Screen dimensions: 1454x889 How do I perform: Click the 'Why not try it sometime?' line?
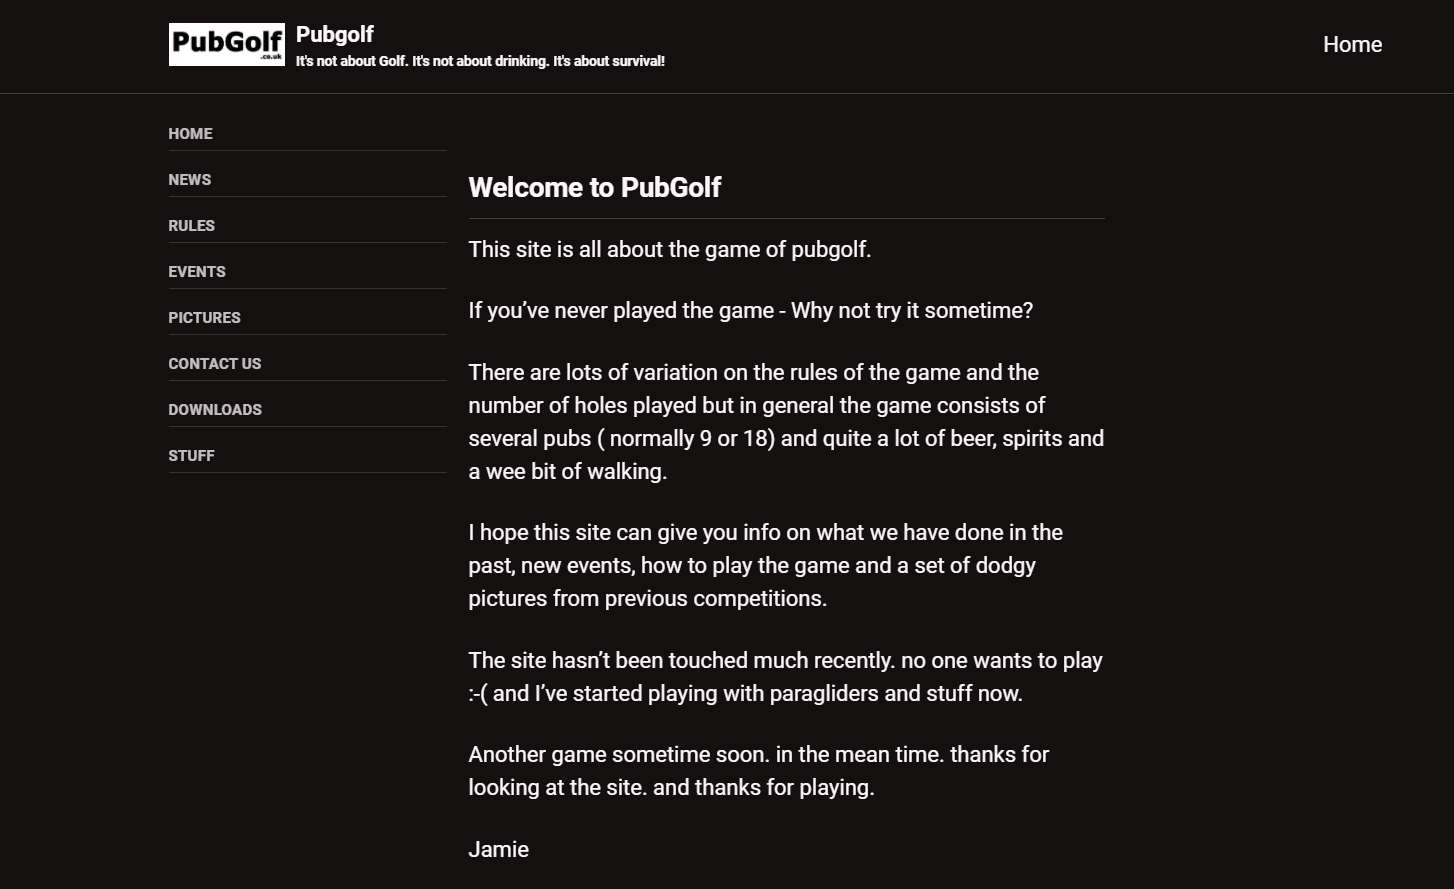[x=912, y=310]
